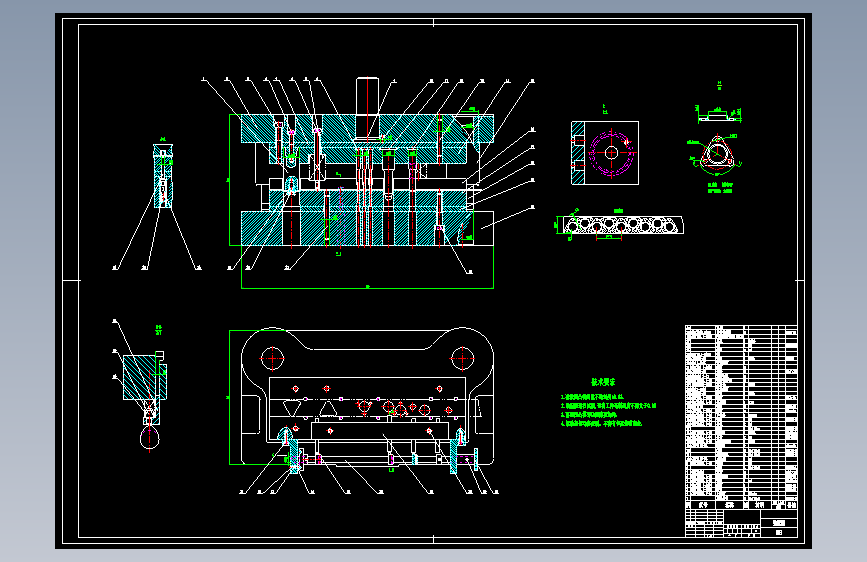Select the small vertical detail view at upper left
This screenshot has height=562, width=867.
click(163, 176)
